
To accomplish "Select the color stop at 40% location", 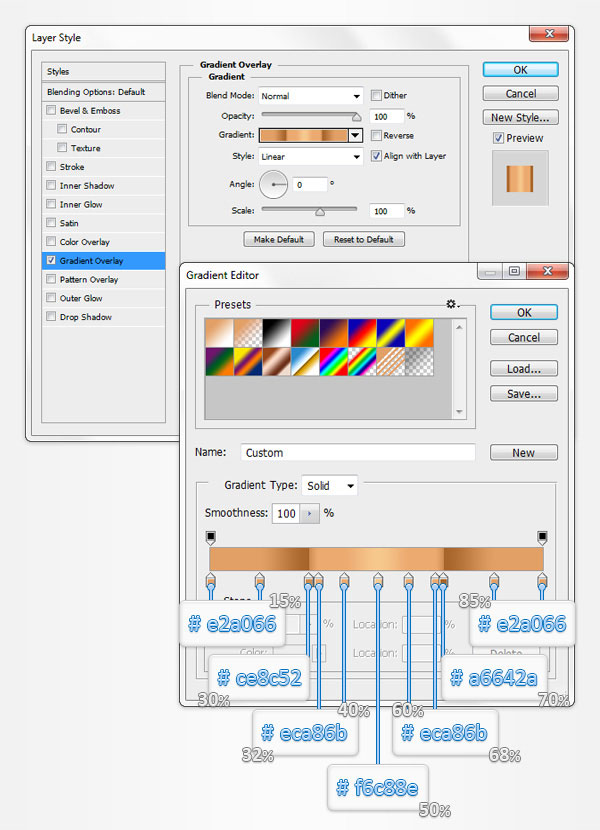I will (x=344, y=580).
